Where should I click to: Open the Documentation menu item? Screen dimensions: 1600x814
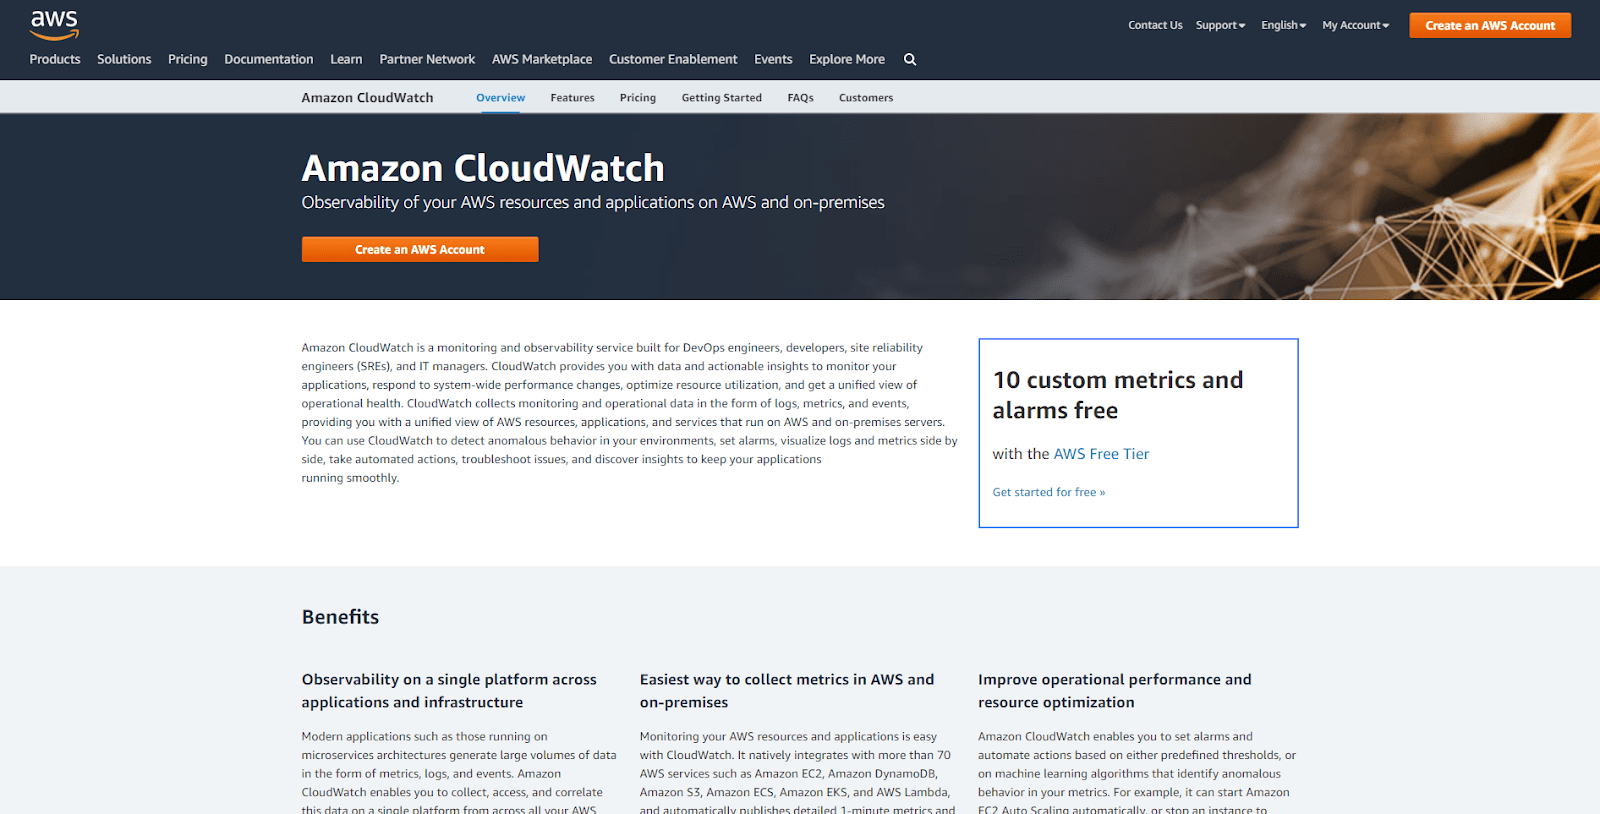(269, 59)
